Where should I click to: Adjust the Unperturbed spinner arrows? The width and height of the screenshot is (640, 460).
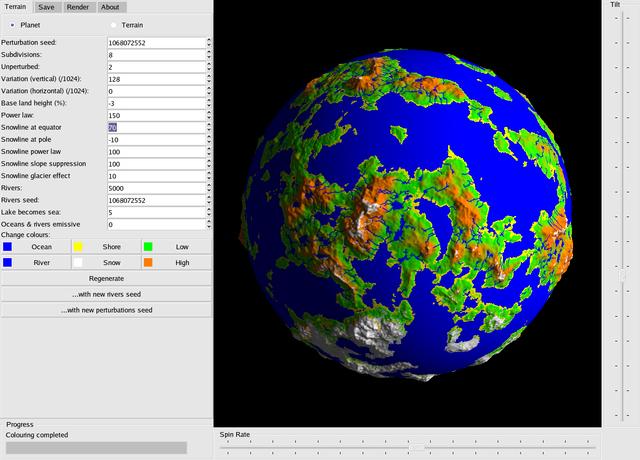(x=209, y=67)
